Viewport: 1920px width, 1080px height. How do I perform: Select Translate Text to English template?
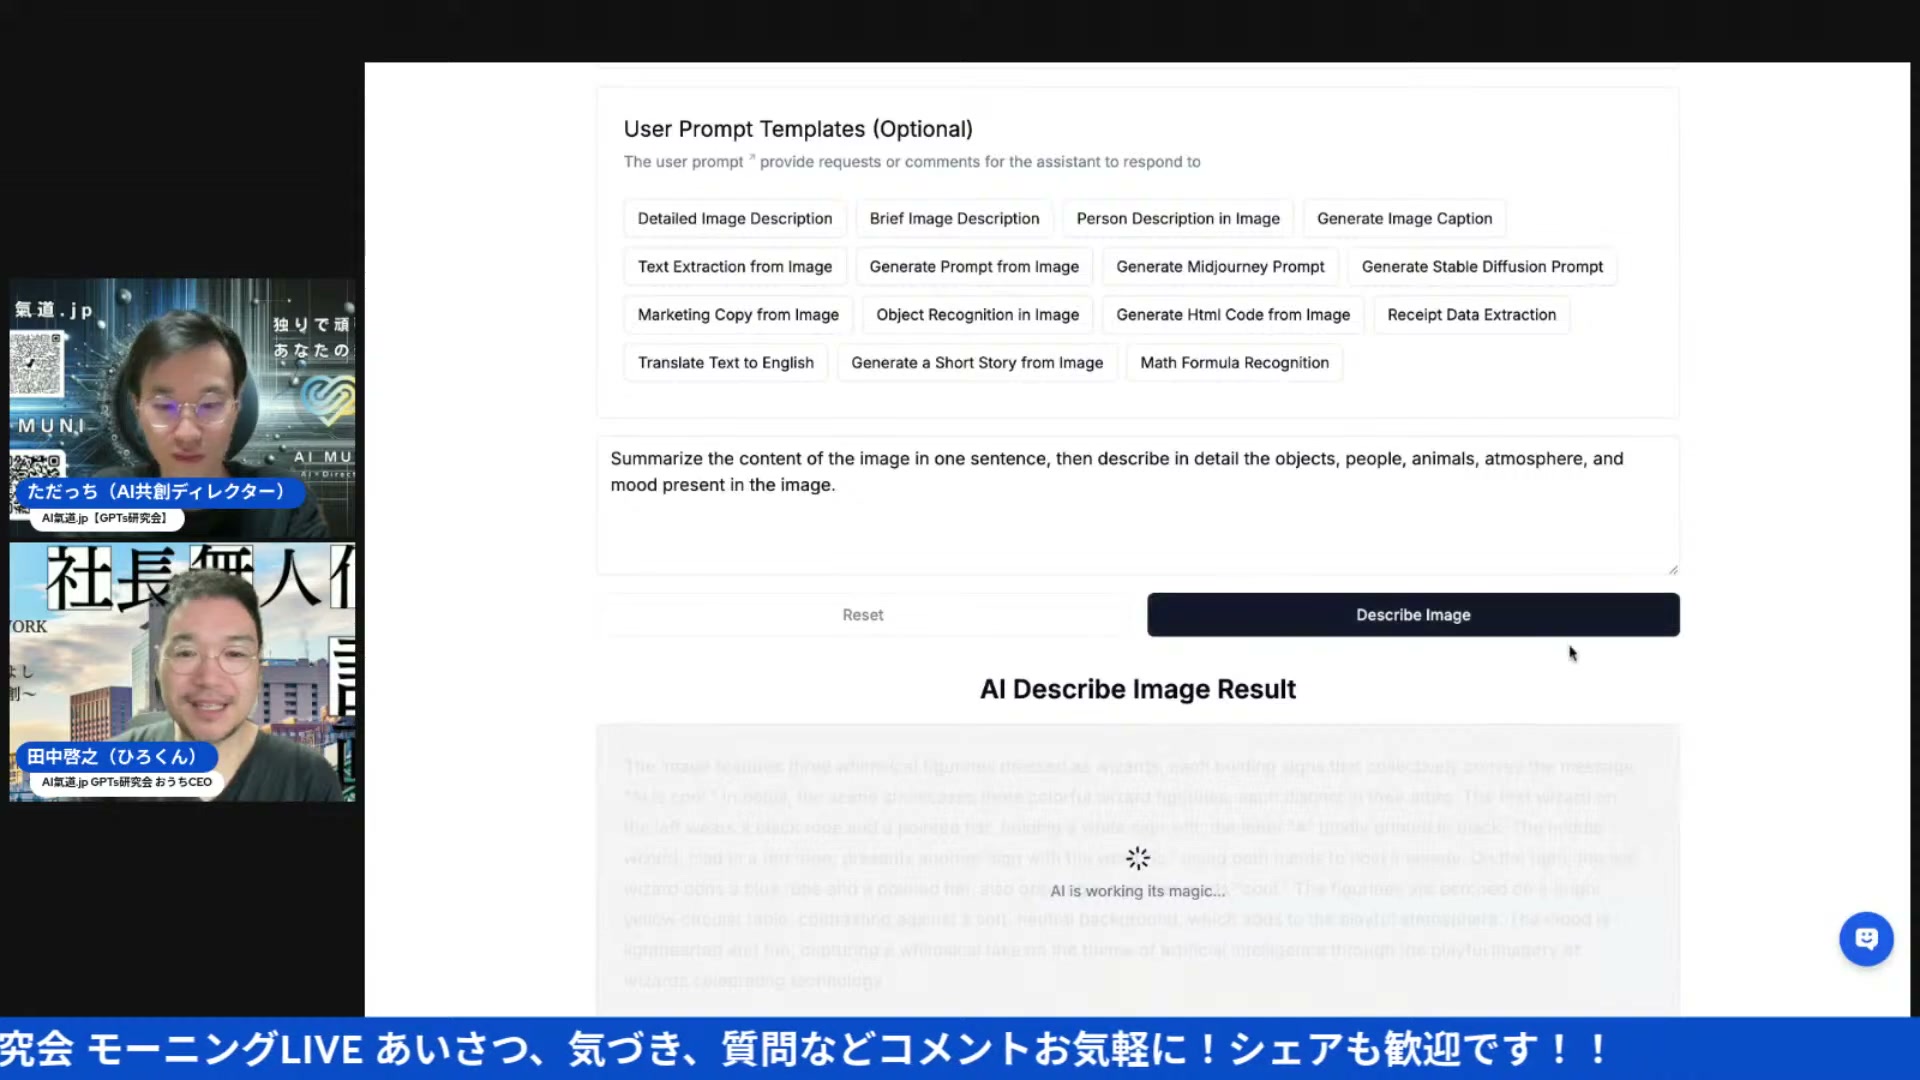click(x=726, y=363)
